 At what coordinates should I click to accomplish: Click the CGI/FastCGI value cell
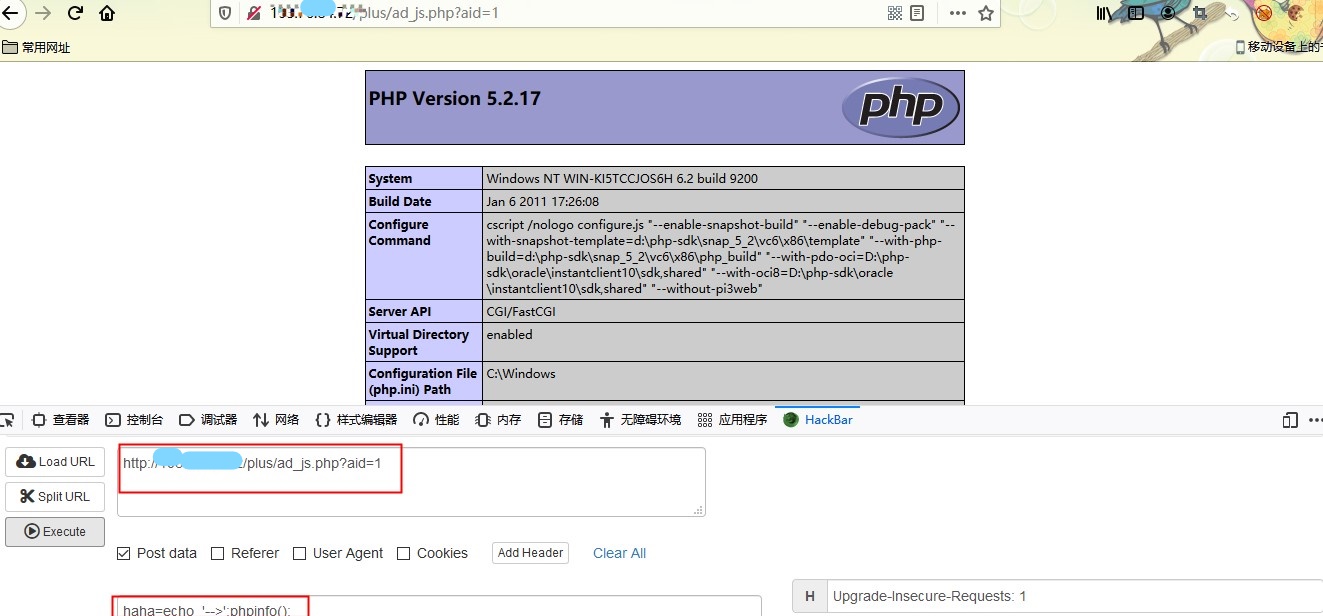click(x=723, y=311)
